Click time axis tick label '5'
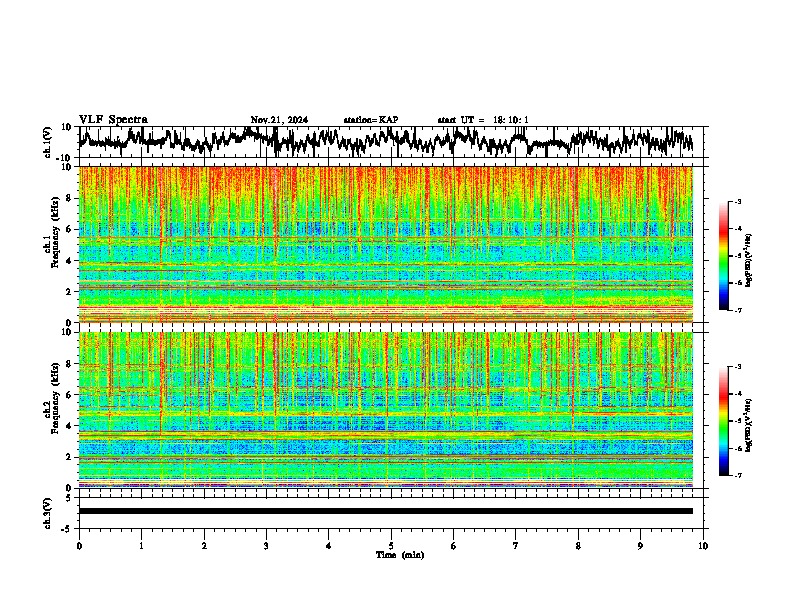Screen dimensions: 792x612 [x=391, y=546]
